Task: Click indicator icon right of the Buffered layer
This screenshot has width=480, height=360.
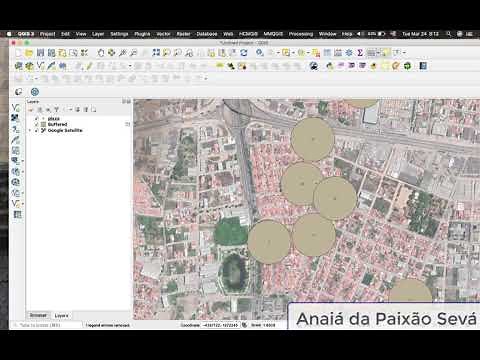Action: coord(127,124)
